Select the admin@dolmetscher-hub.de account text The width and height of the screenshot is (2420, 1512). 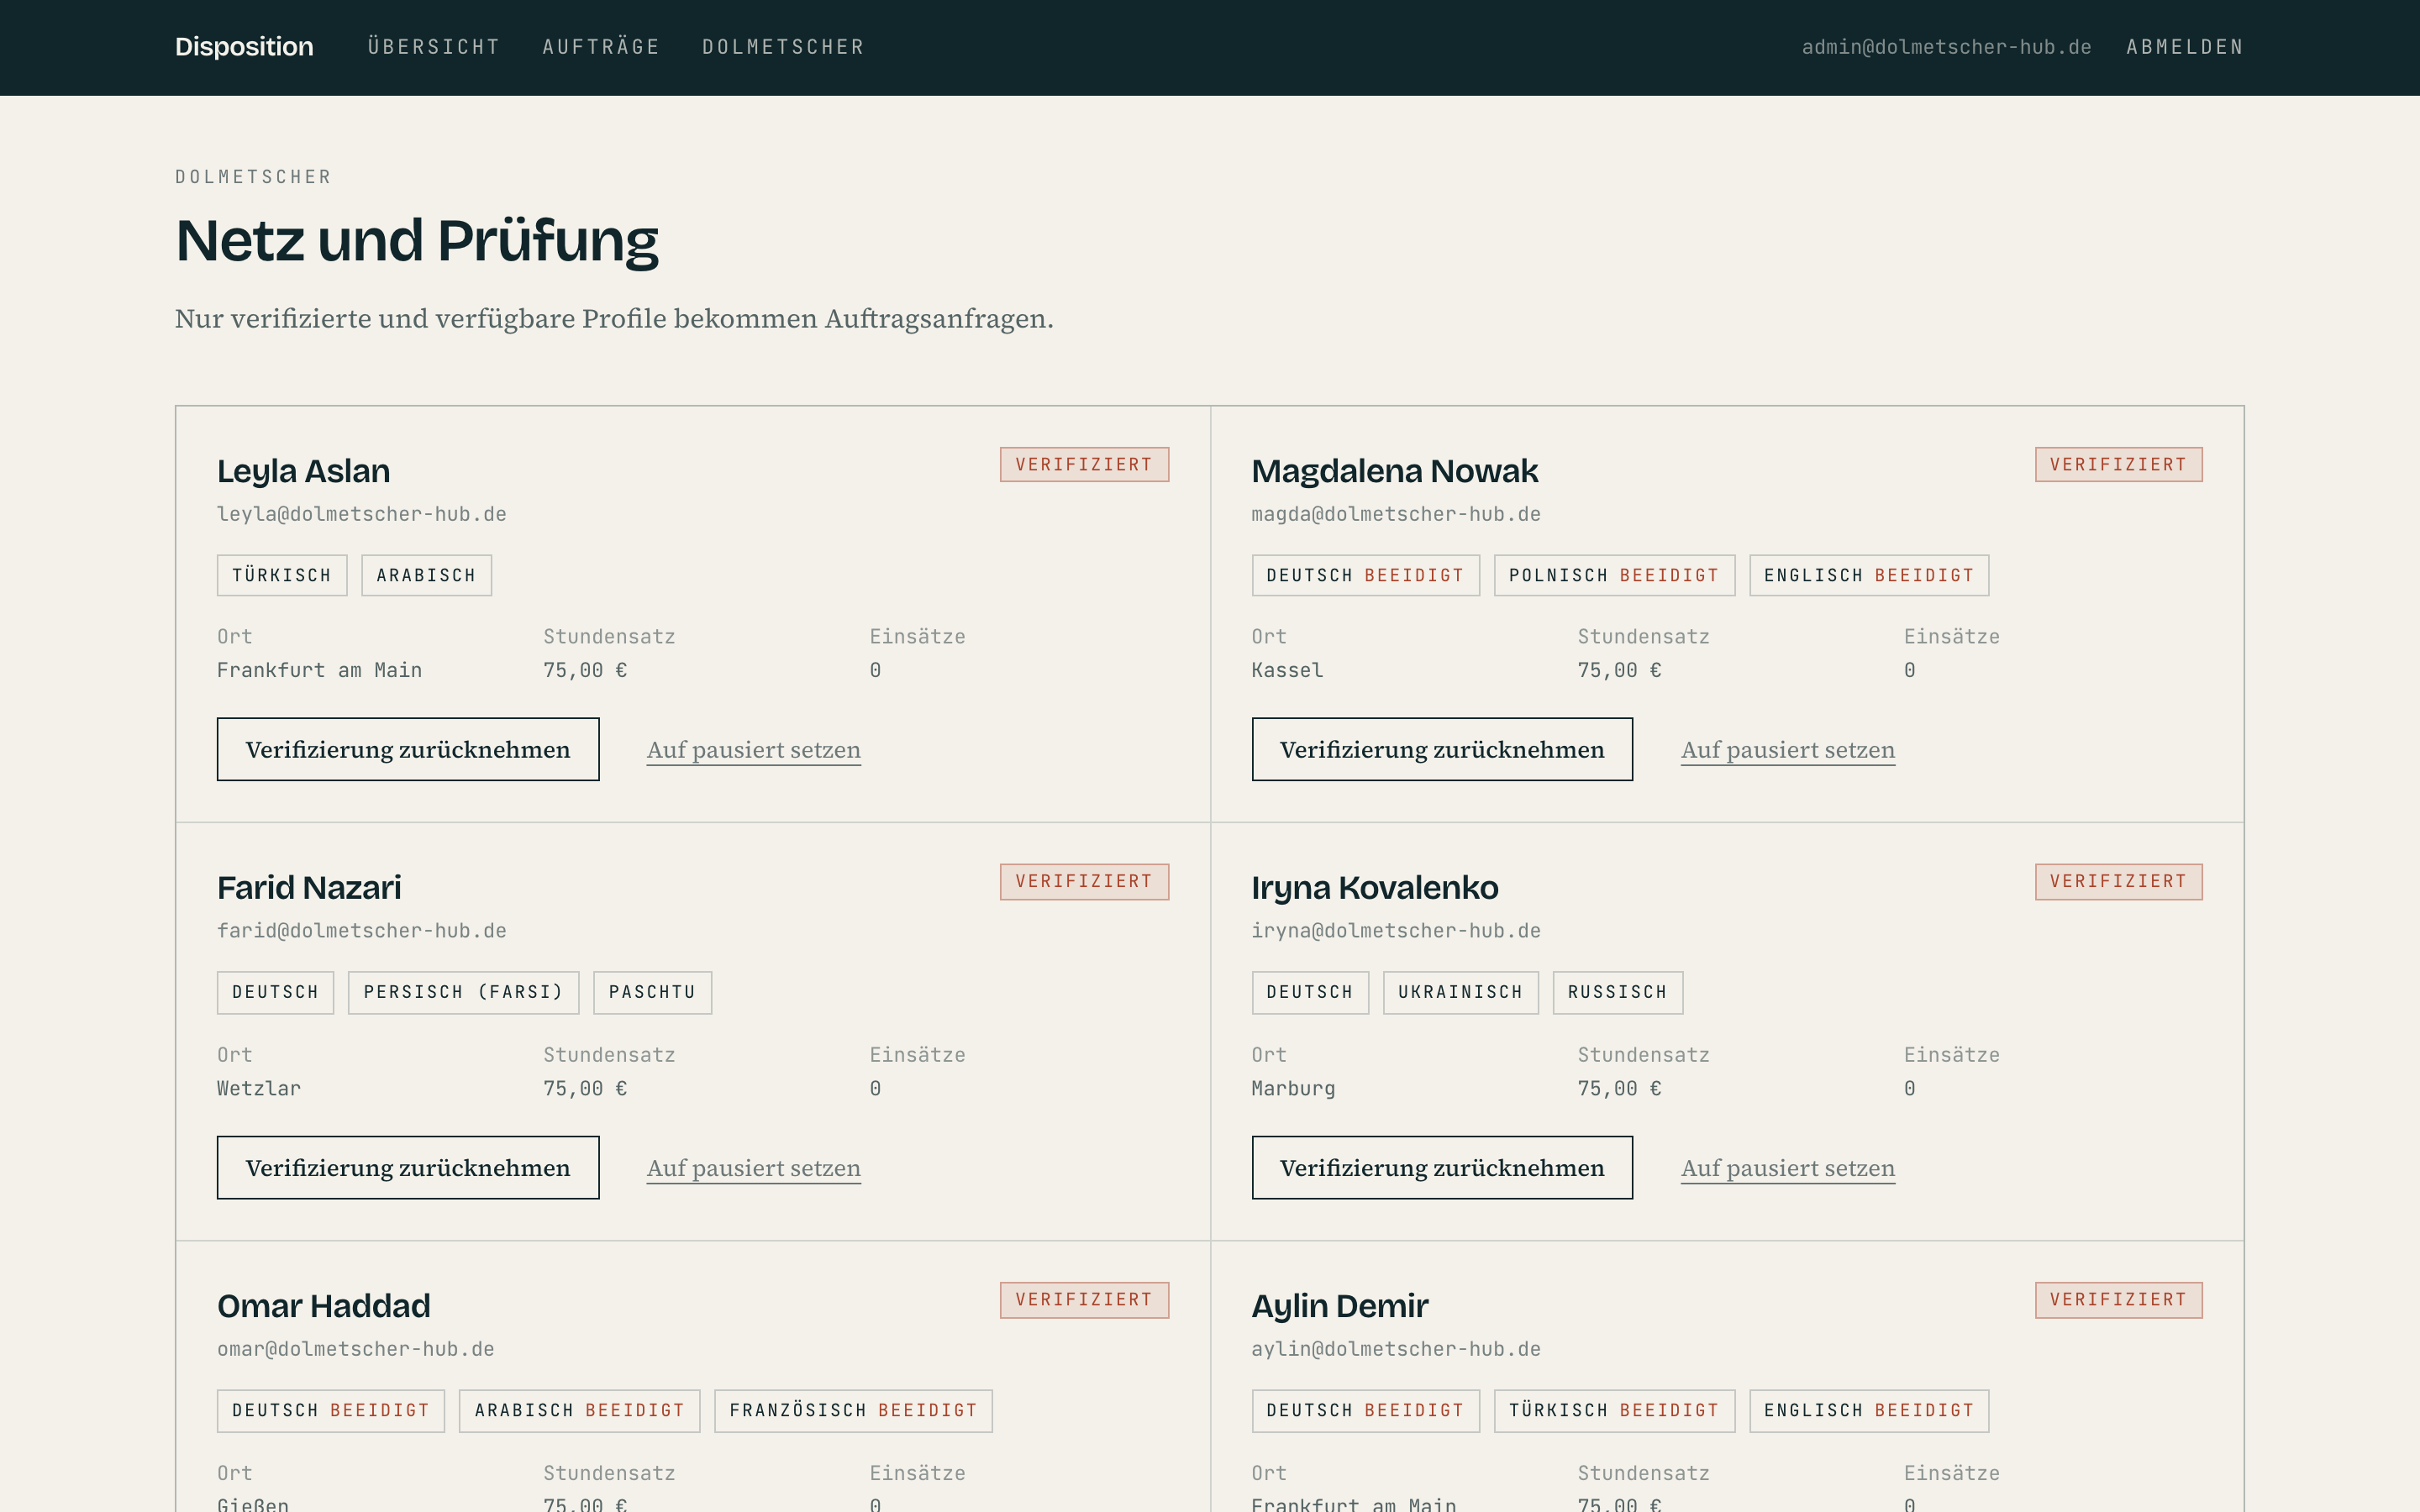(x=1946, y=47)
